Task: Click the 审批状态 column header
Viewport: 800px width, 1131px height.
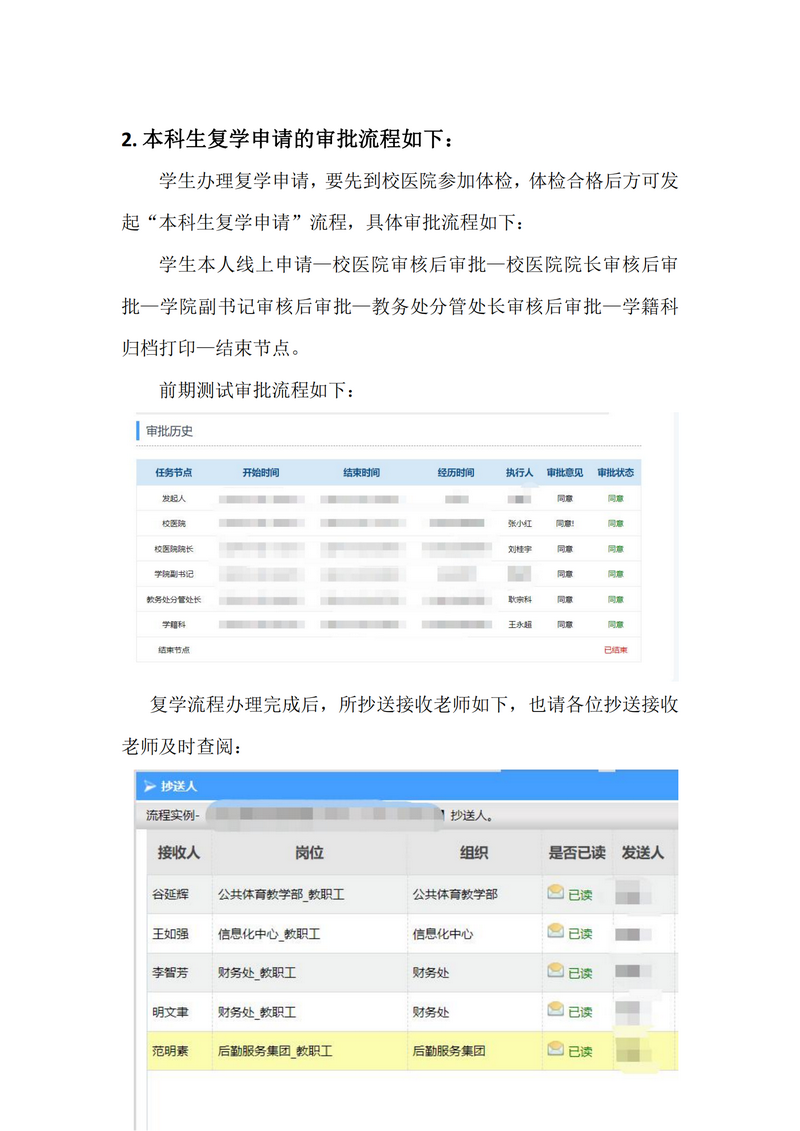Action: (615, 472)
